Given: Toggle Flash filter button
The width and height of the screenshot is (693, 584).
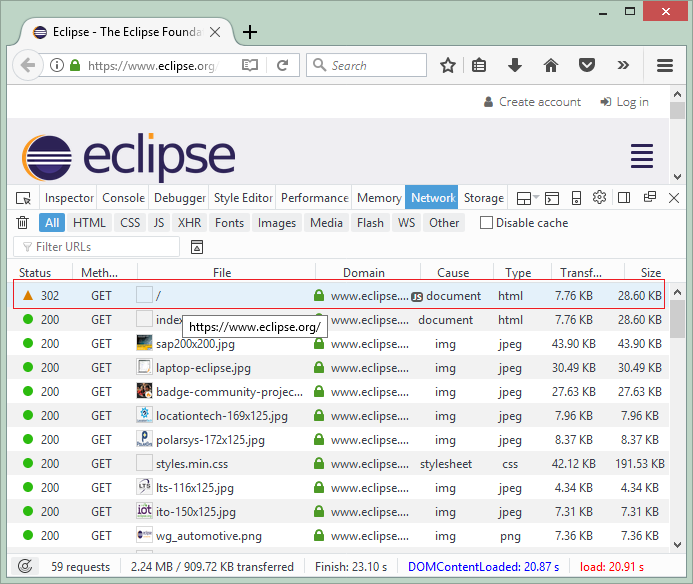Looking at the screenshot, I should (370, 222).
